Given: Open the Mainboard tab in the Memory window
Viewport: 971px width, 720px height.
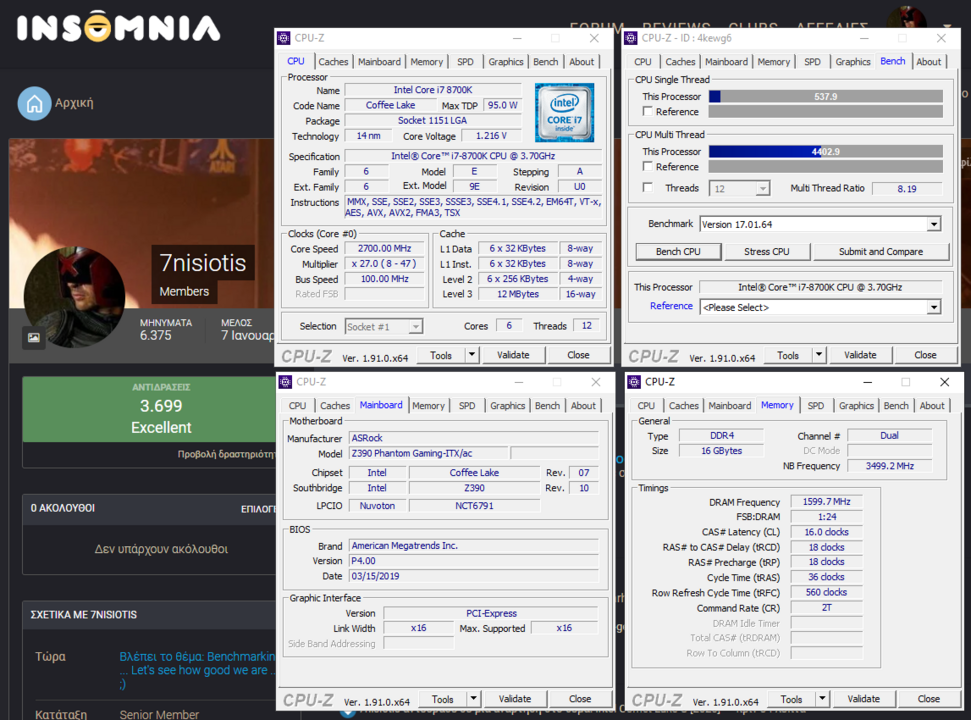Looking at the screenshot, I should [x=729, y=406].
